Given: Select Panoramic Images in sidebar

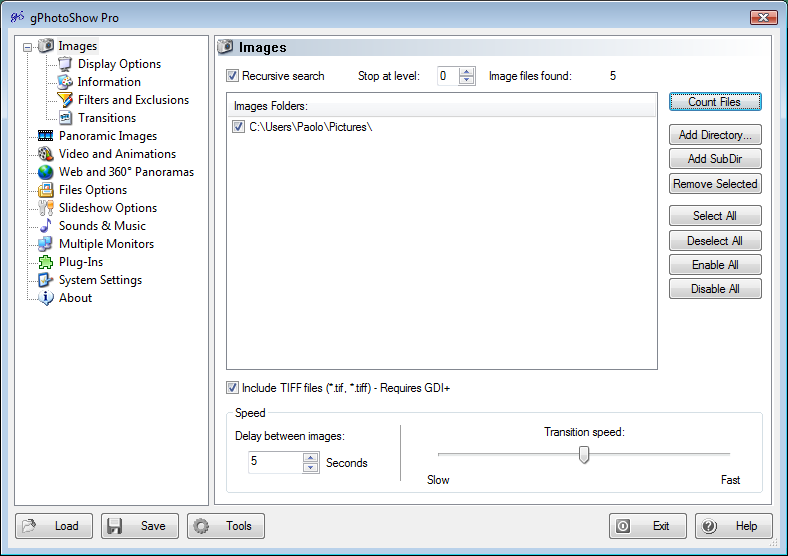Looking at the screenshot, I should [108, 136].
